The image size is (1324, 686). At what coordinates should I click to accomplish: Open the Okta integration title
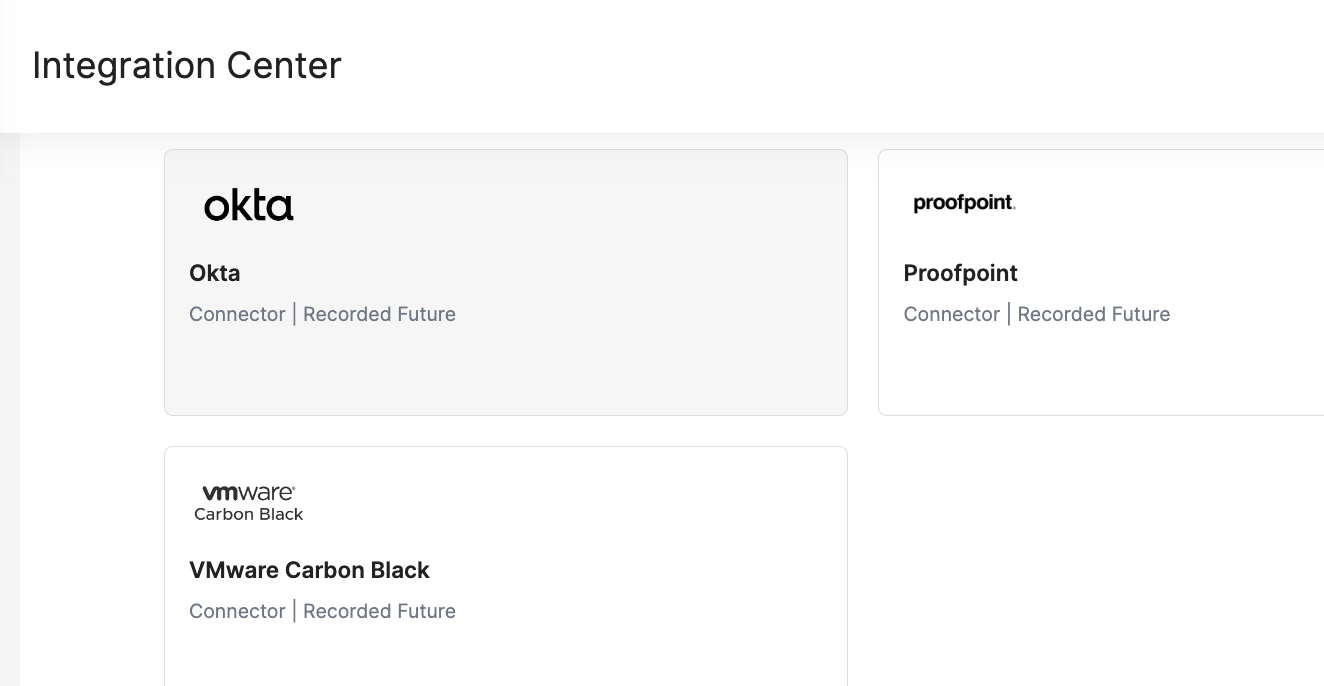click(x=215, y=273)
